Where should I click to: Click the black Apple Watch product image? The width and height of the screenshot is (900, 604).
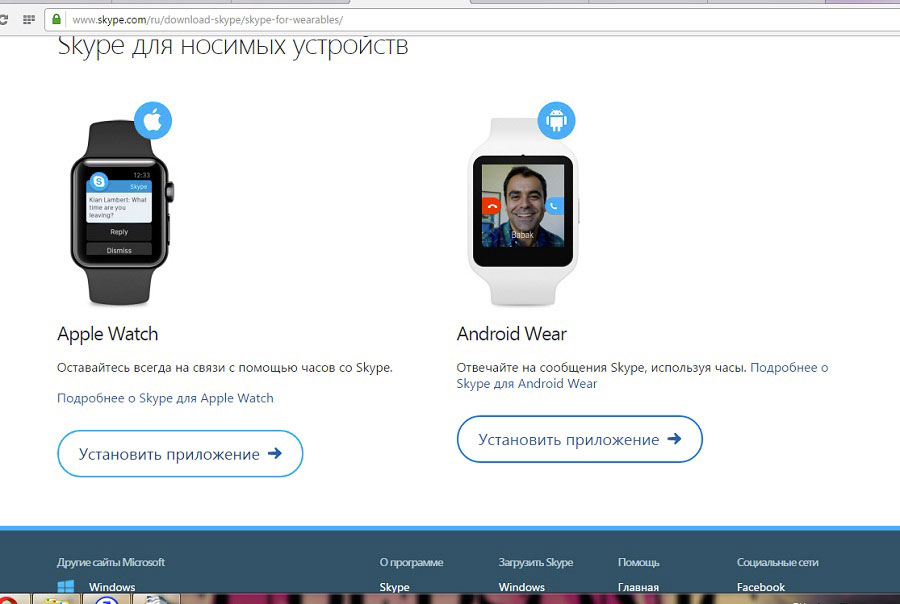122,212
